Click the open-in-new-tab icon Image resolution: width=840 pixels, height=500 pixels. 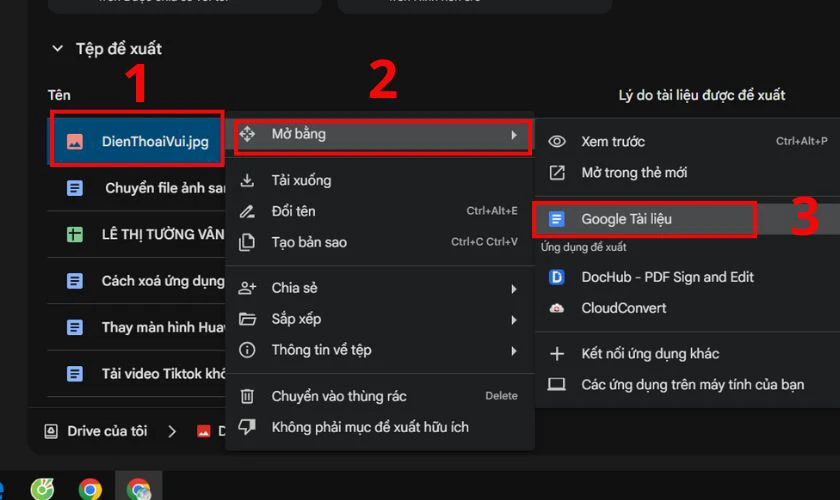pyautogui.click(x=557, y=173)
